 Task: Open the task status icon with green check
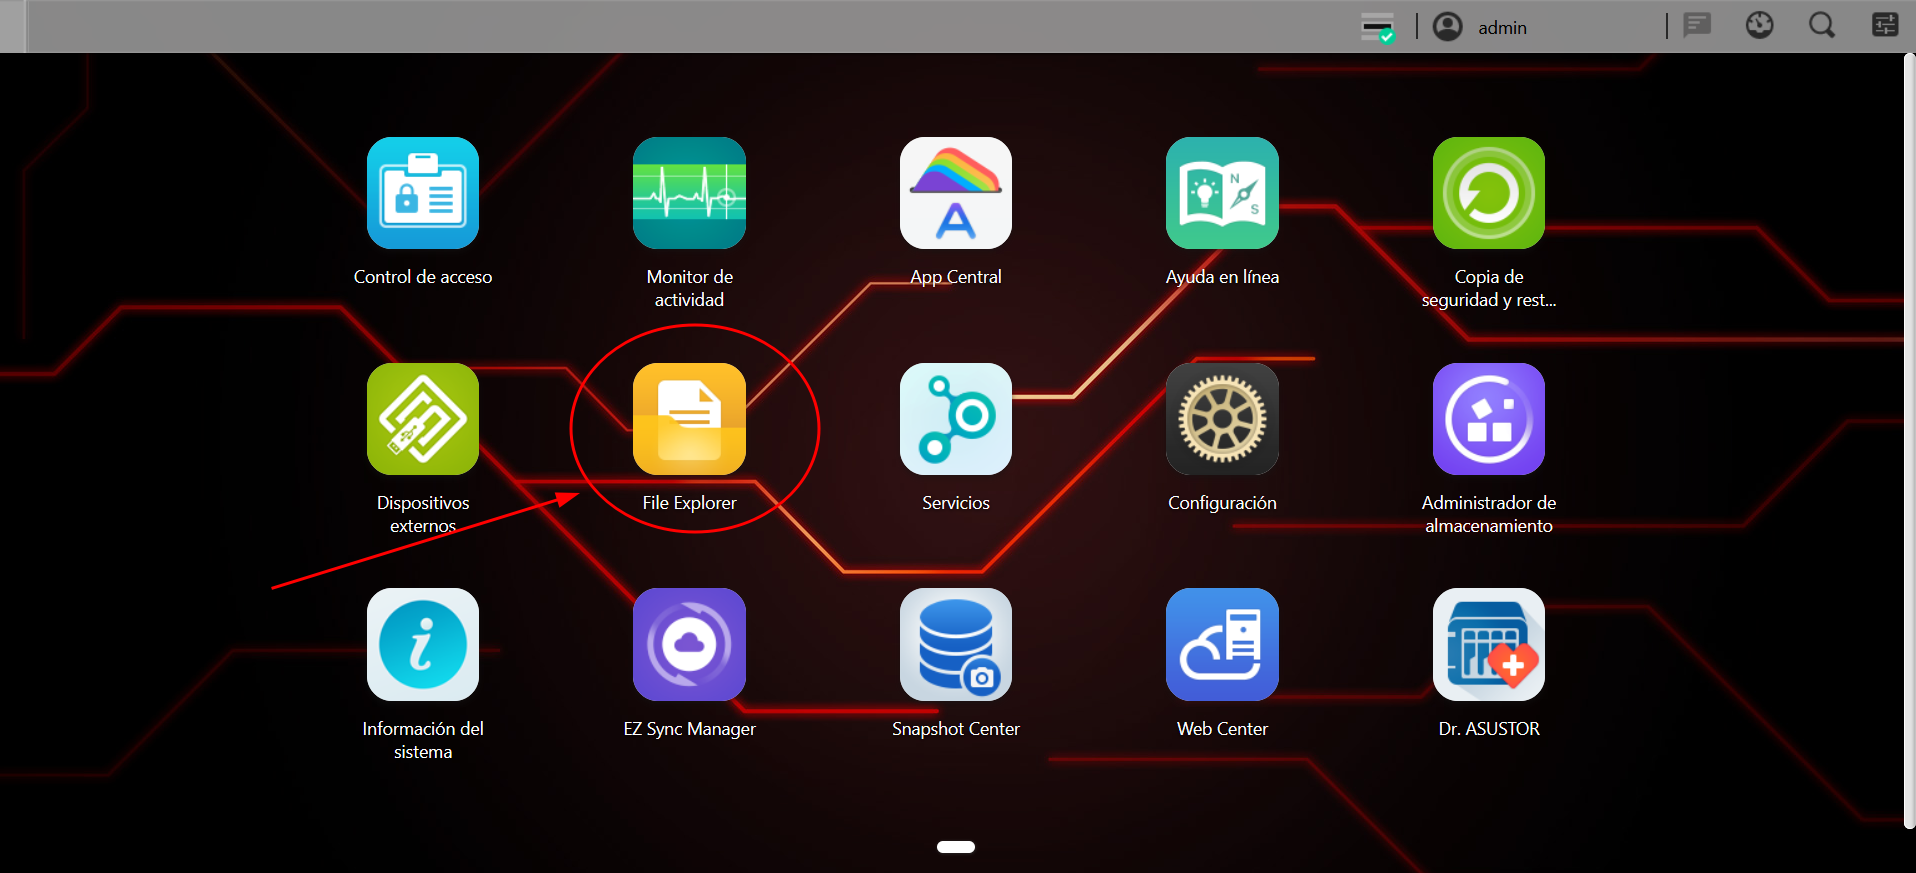click(1378, 28)
